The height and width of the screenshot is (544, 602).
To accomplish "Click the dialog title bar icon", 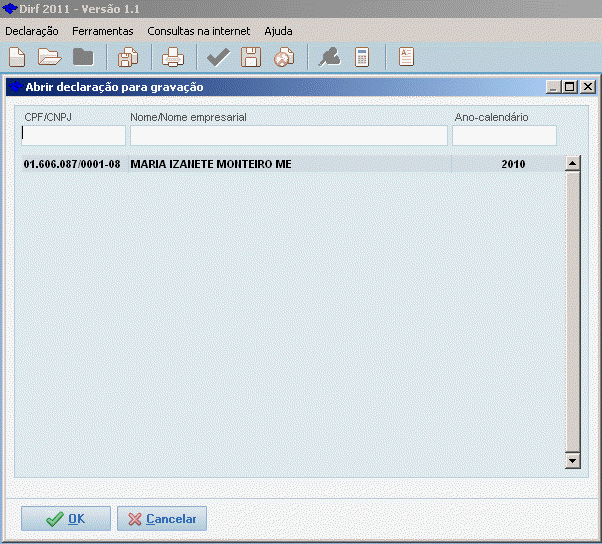I will 16,87.
